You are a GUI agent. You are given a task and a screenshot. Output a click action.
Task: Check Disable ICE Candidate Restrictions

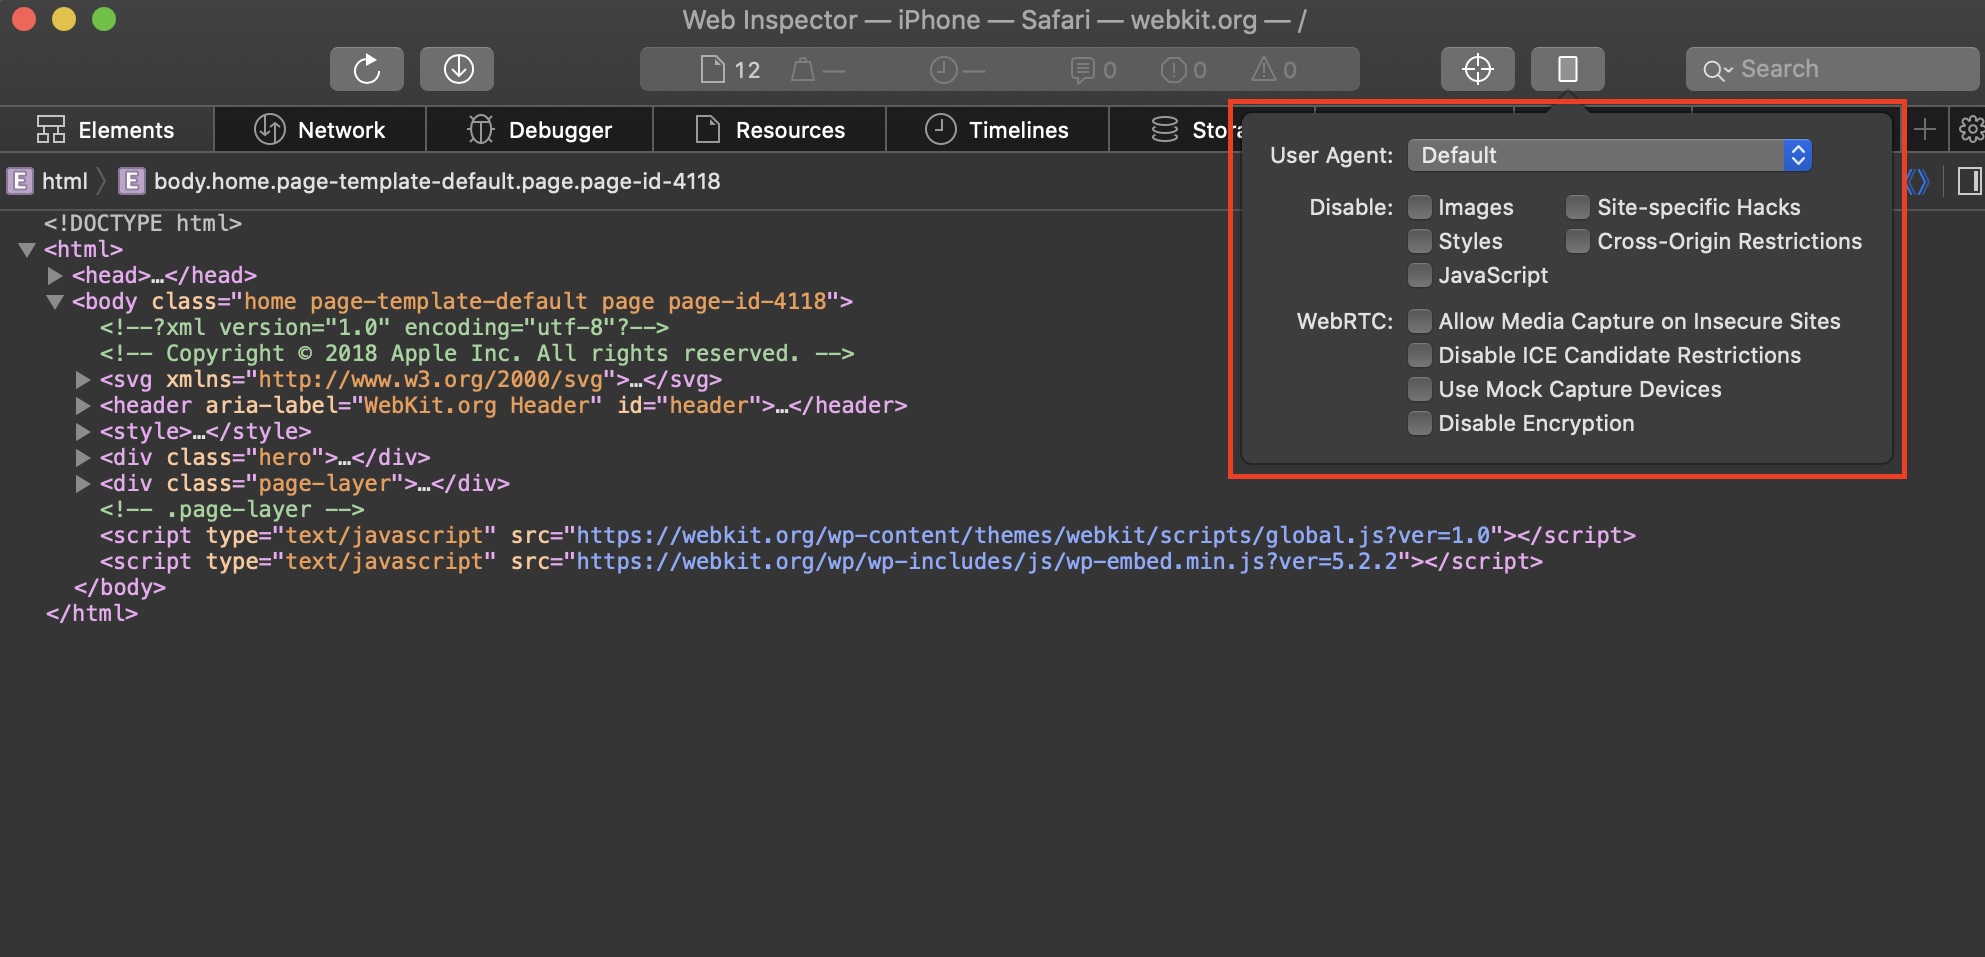click(x=1419, y=355)
